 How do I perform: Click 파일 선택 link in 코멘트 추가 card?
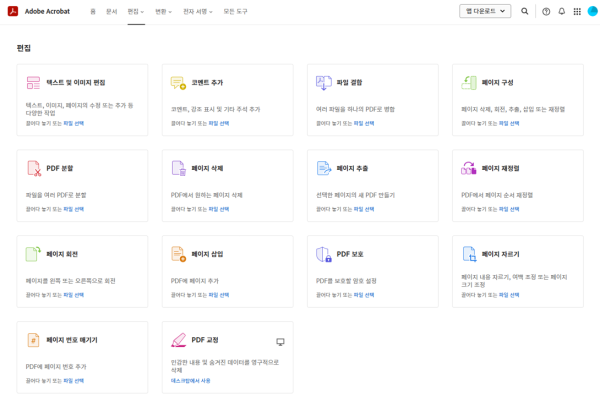(x=219, y=123)
